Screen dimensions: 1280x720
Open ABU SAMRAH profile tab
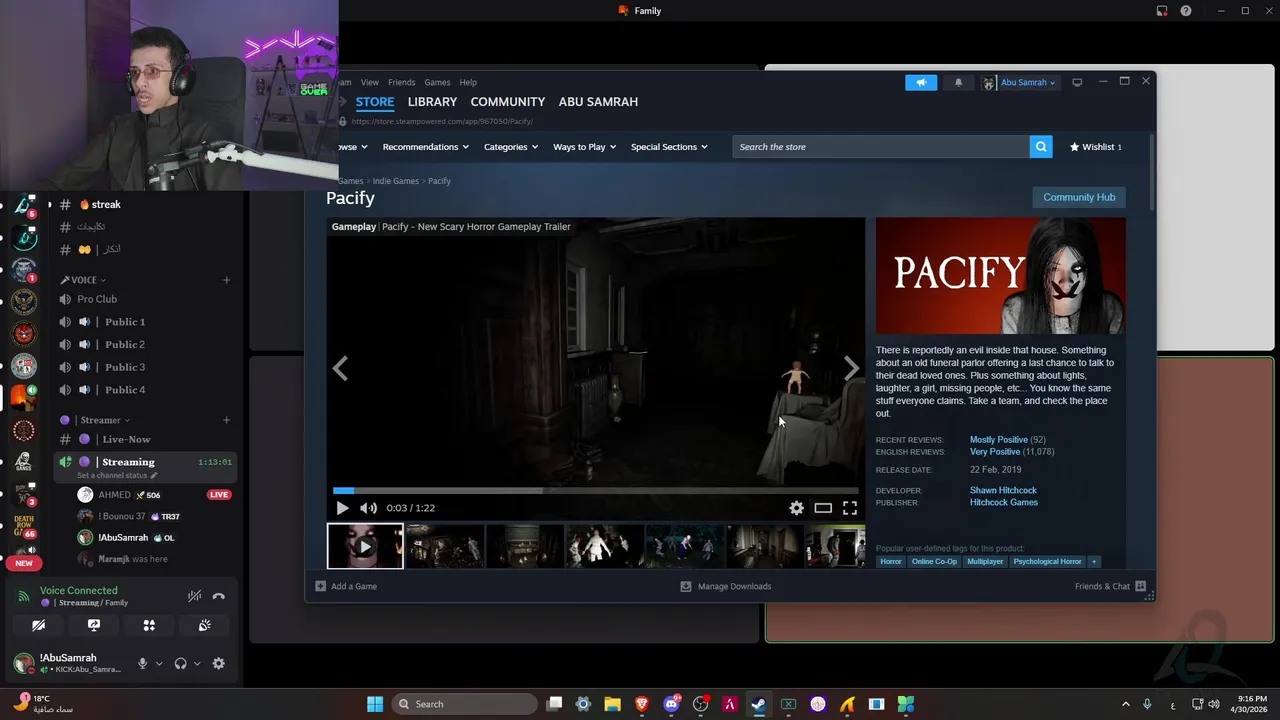click(x=598, y=102)
